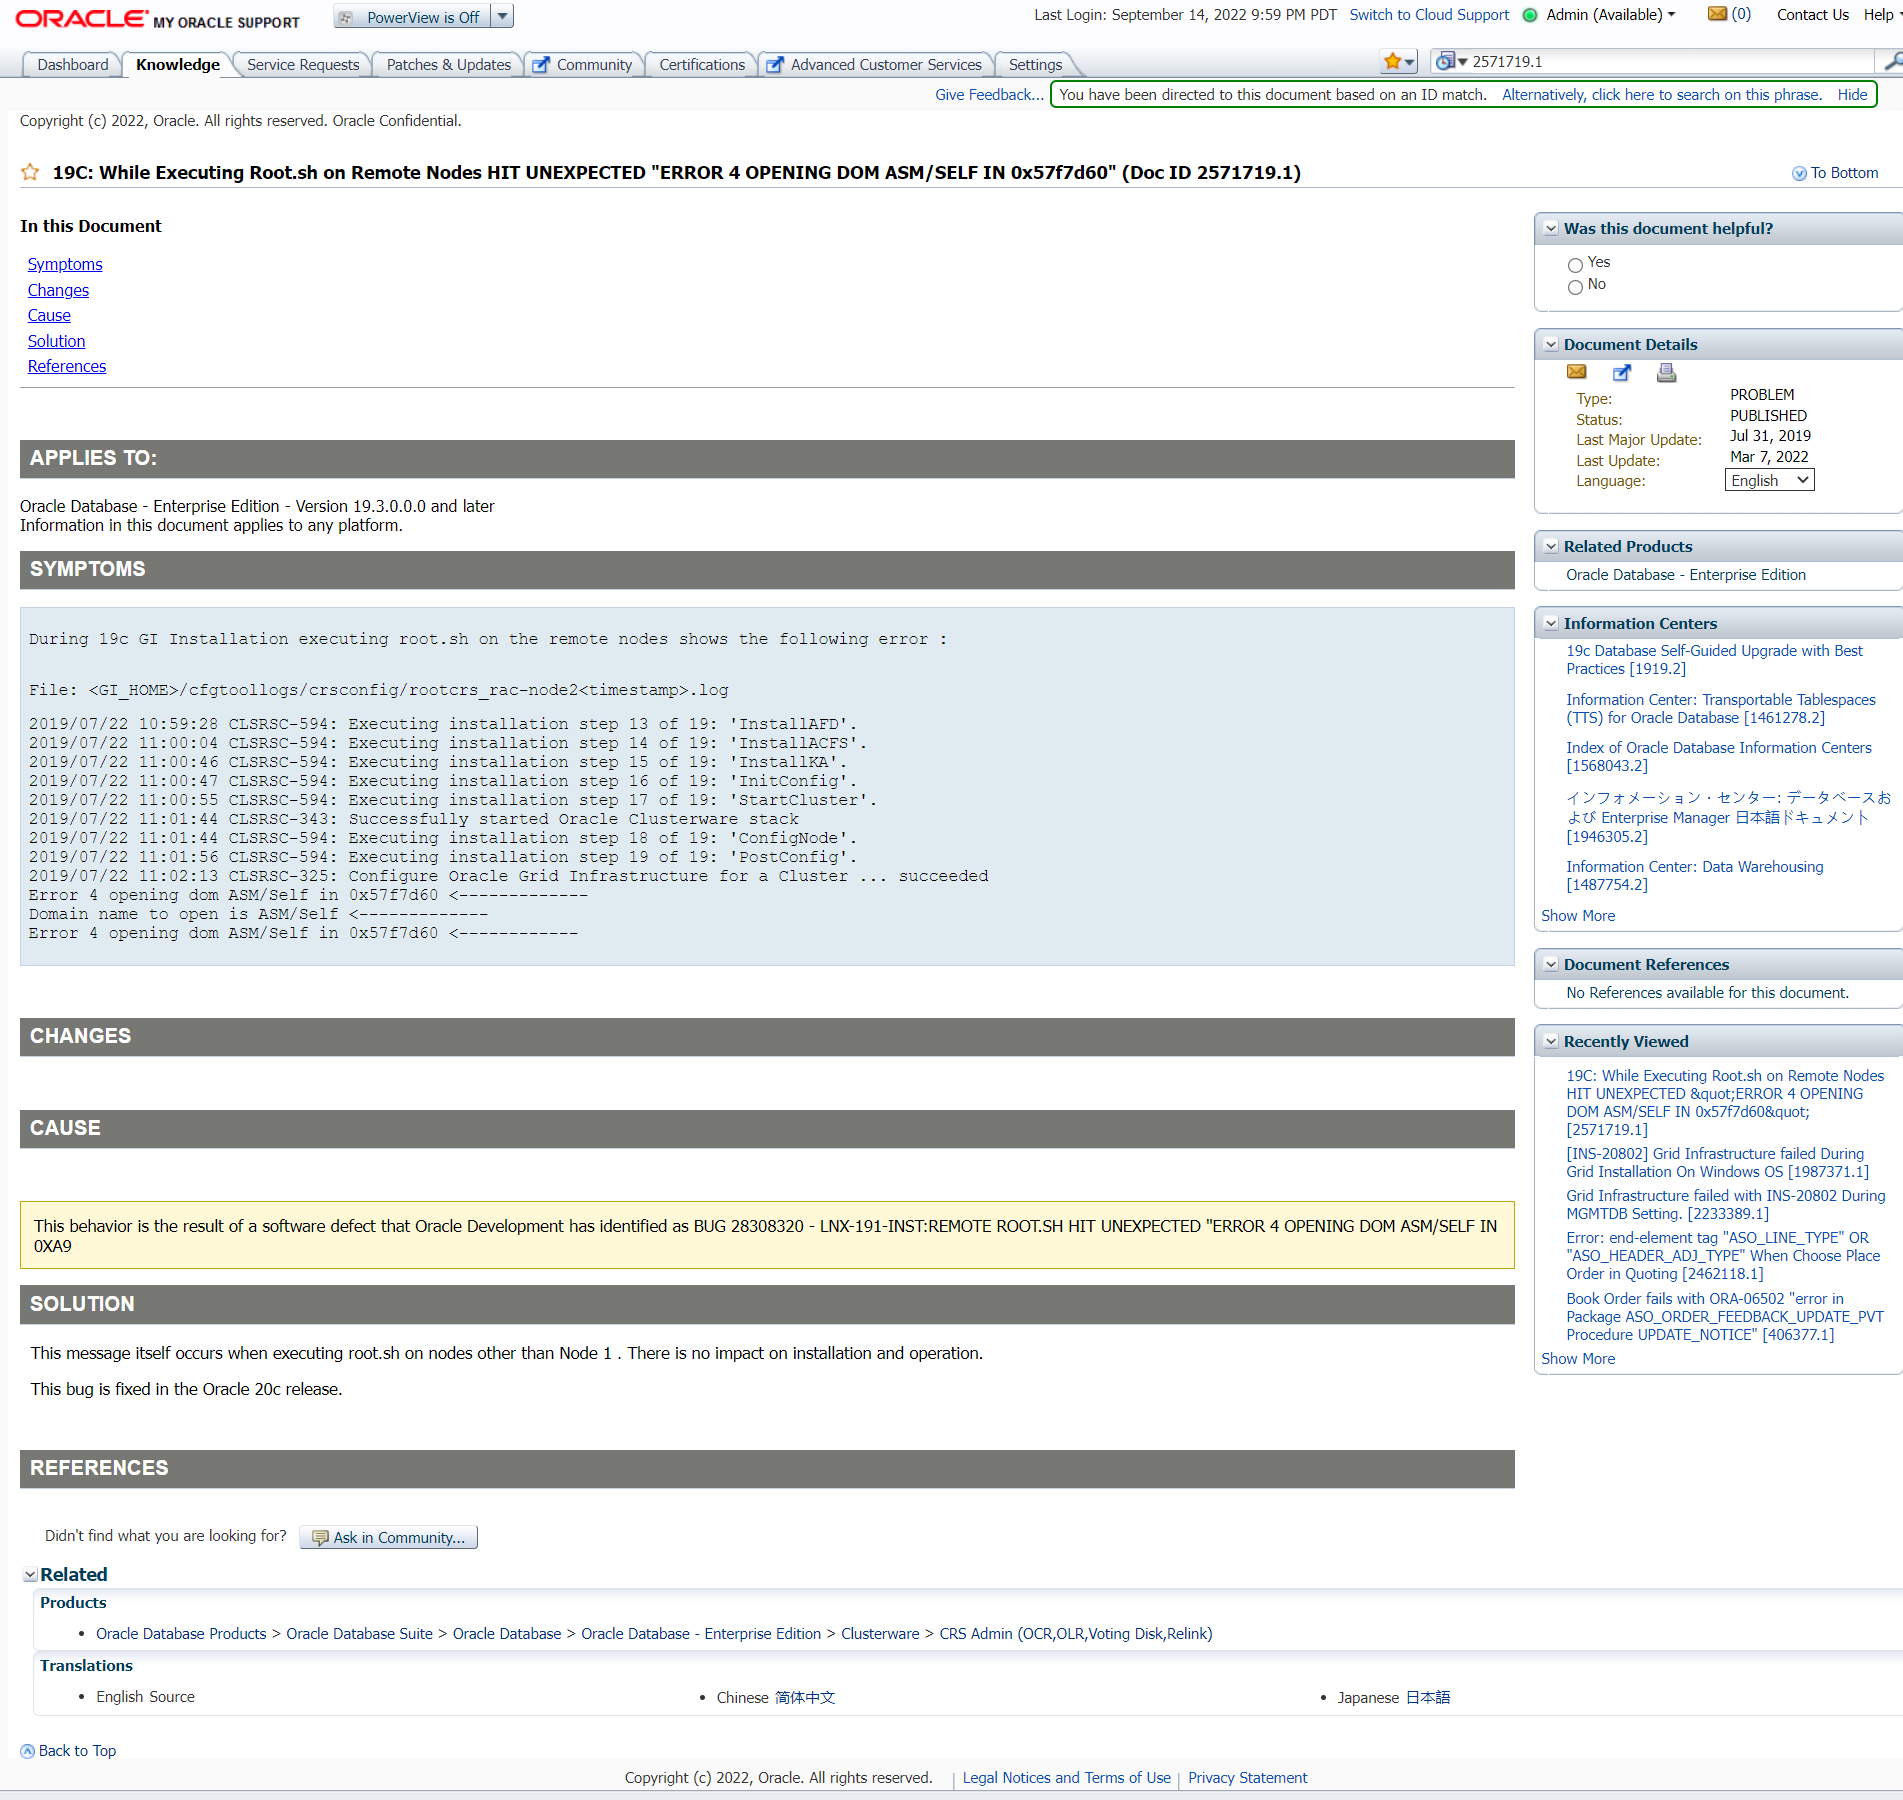Click Show More under Information Centers

1578,916
